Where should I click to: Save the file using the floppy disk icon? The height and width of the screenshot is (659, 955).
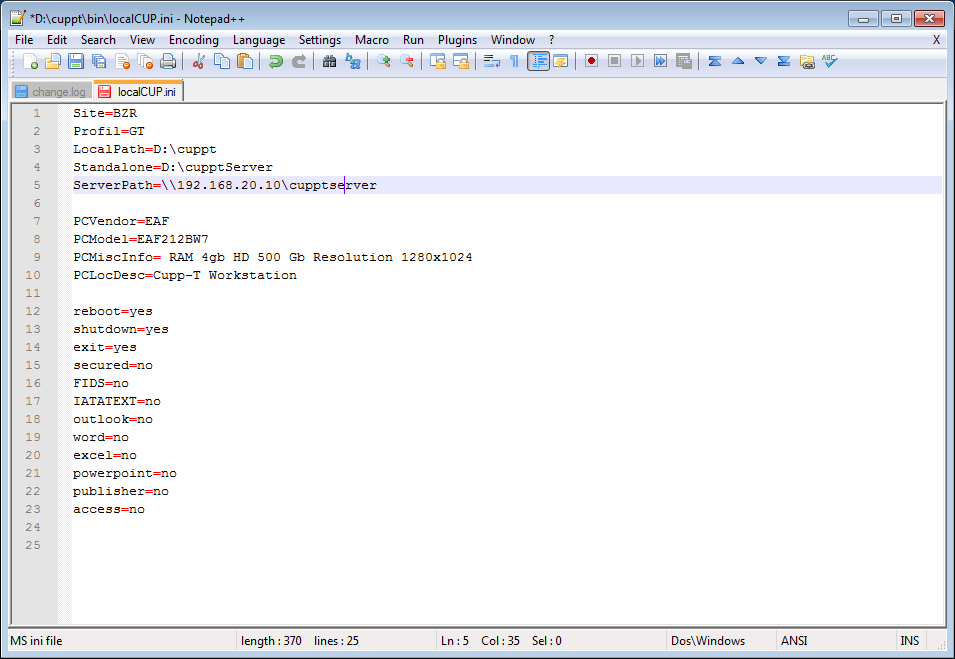(x=76, y=62)
